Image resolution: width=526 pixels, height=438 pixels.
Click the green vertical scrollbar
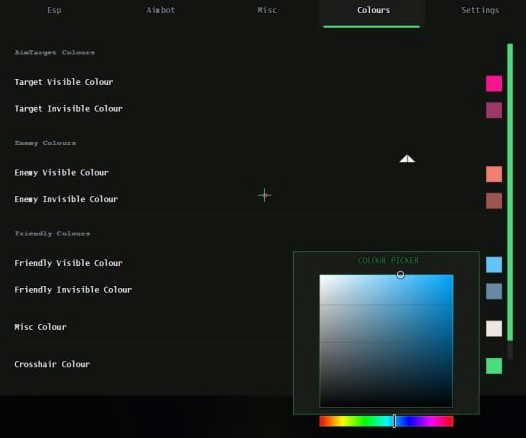[510, 192]
